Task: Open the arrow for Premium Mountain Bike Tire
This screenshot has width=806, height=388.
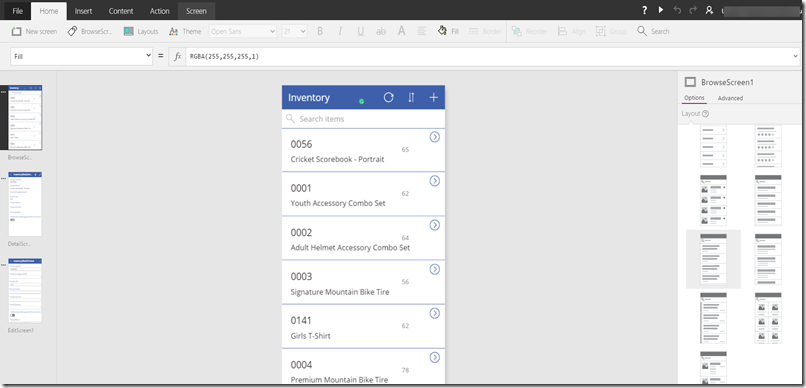Action: click(435, 358)
